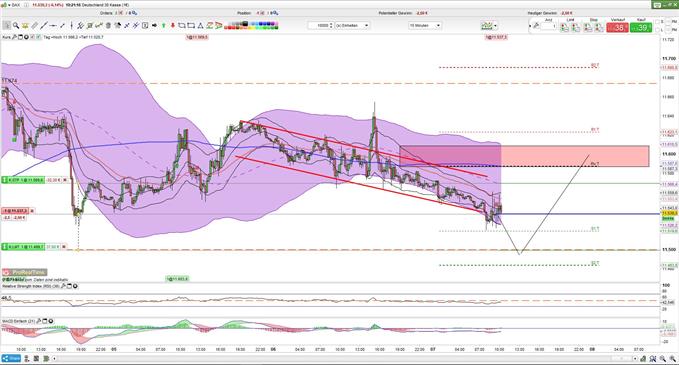Click the green K.STP order label
Image resolution: width=679 pixels, height=365 pixels.
click(x=23, y=180)
